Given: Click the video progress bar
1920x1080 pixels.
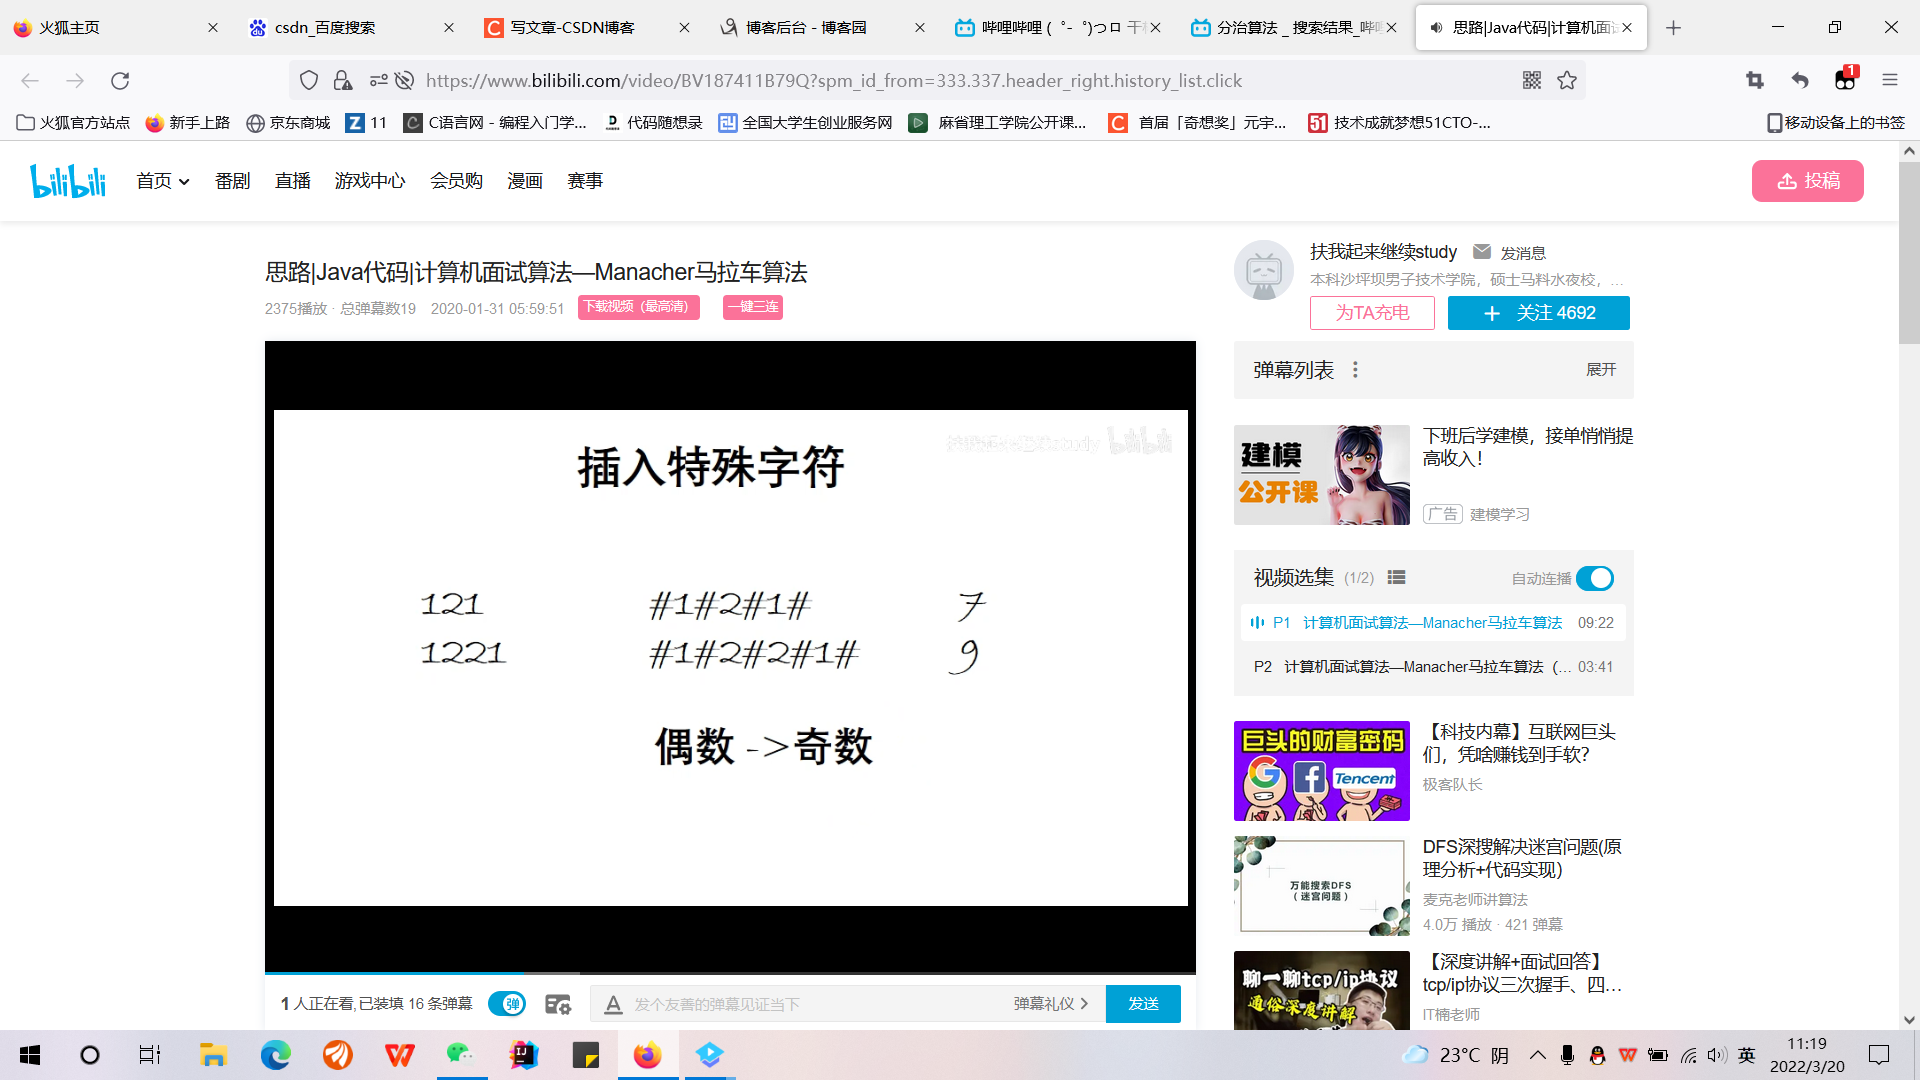Looking at the screenshot, I should point(730,972).
